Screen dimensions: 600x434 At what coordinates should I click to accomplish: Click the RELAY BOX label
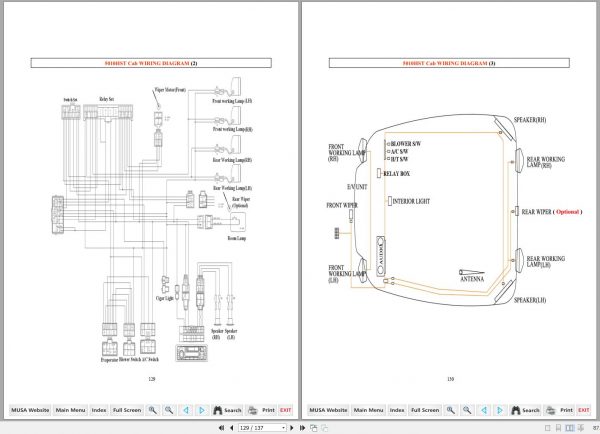click(397, 174)
